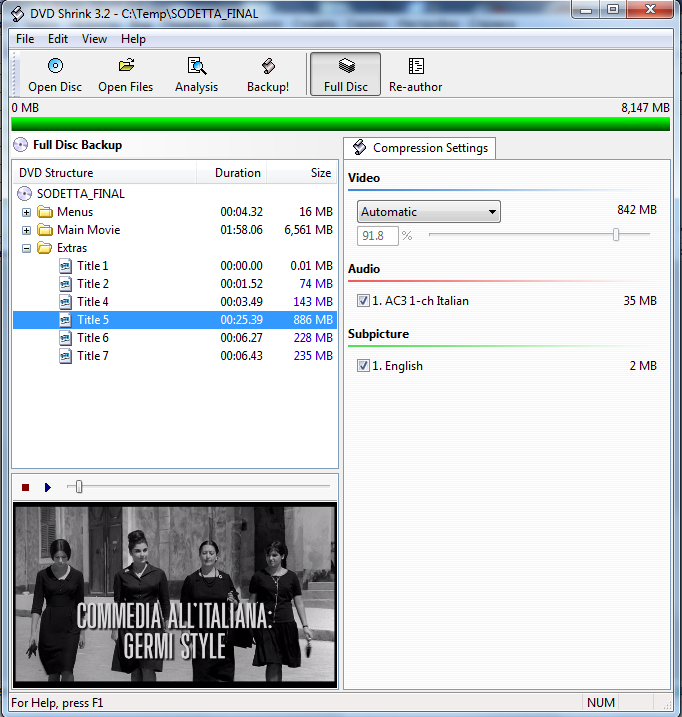Play preview with the blue play button
The height and width of the screenshot is (717, 682).
coord(48,487)
